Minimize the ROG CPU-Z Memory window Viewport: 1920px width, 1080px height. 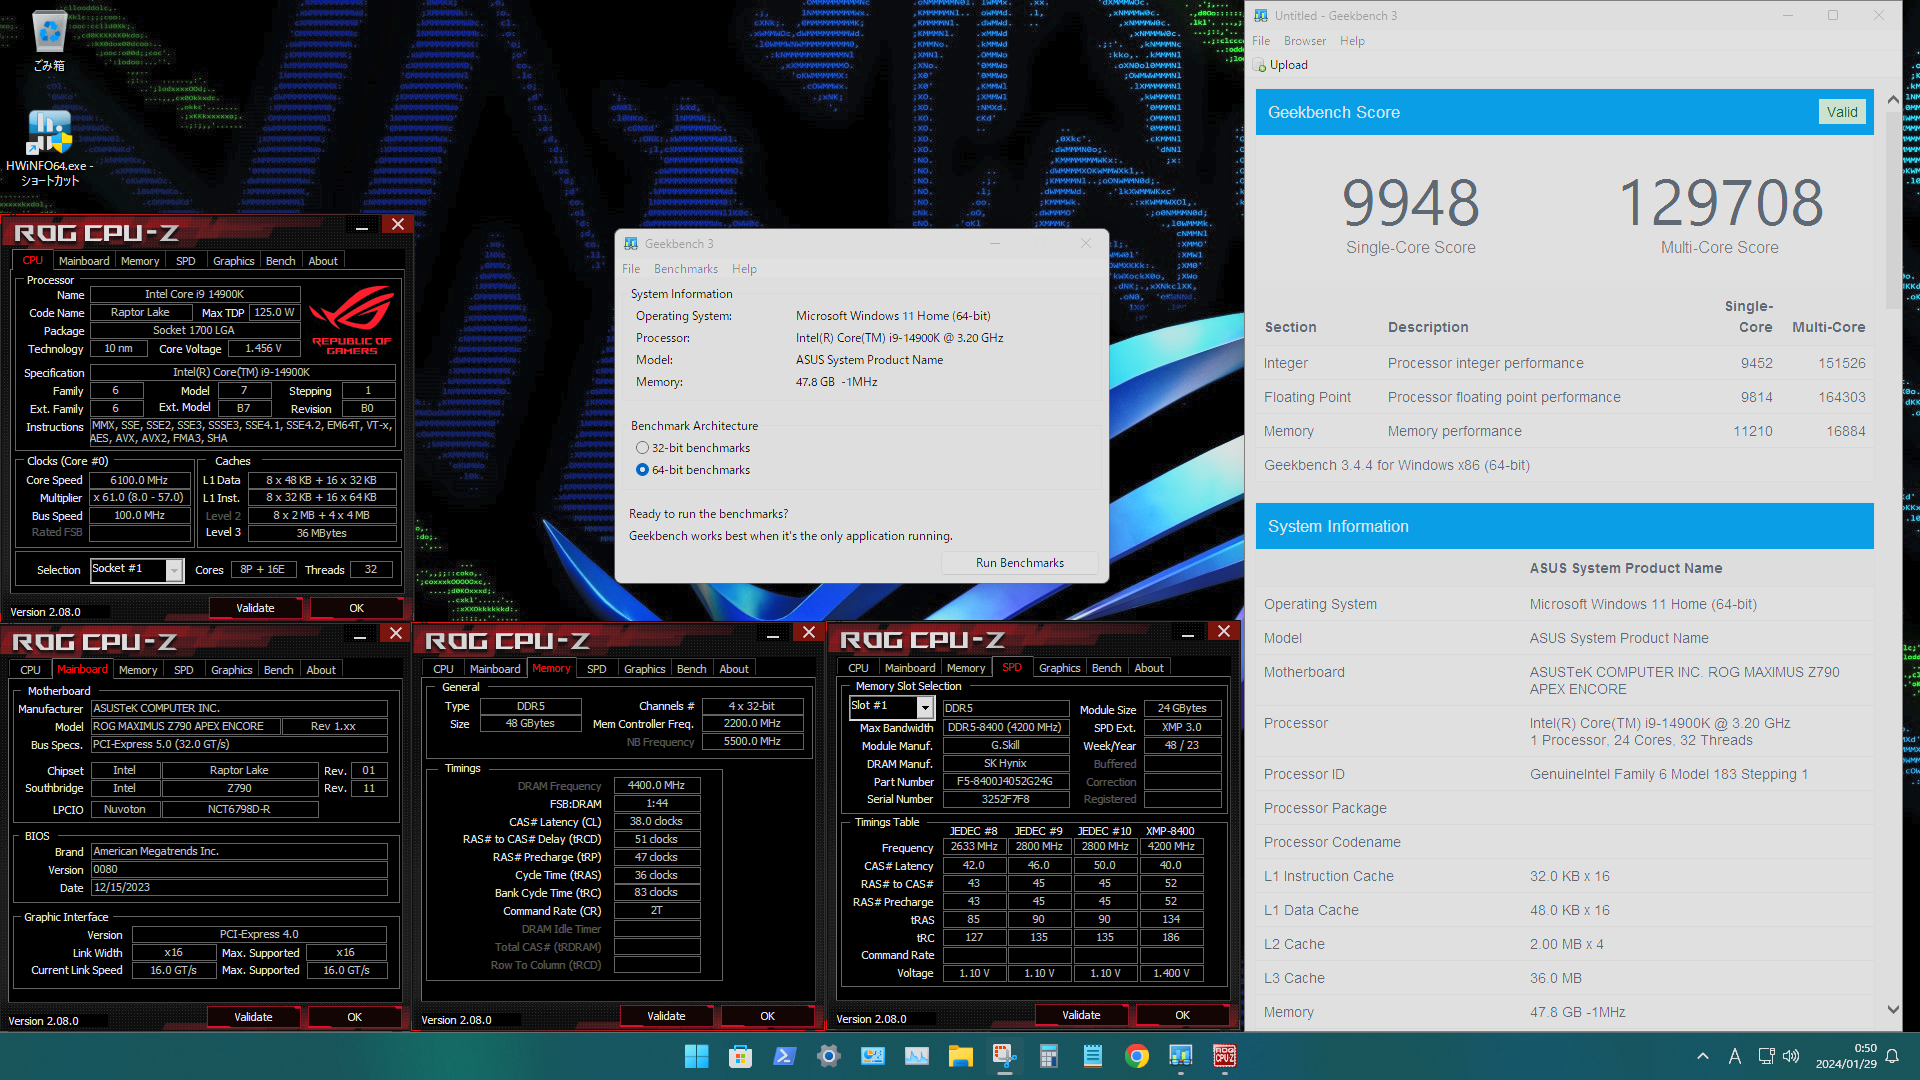(773, 634)
